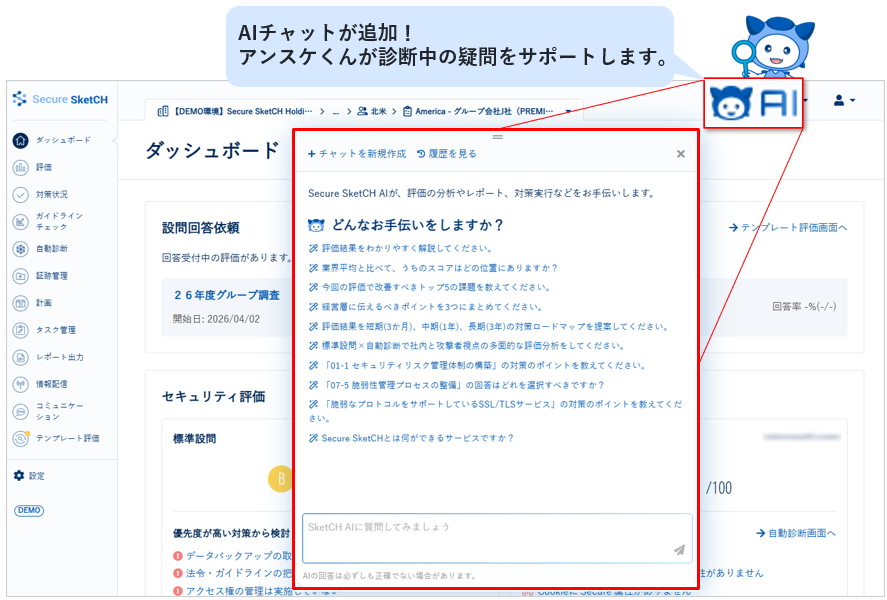Click チャットを新規作成 to start new chat

coord(357,154)
